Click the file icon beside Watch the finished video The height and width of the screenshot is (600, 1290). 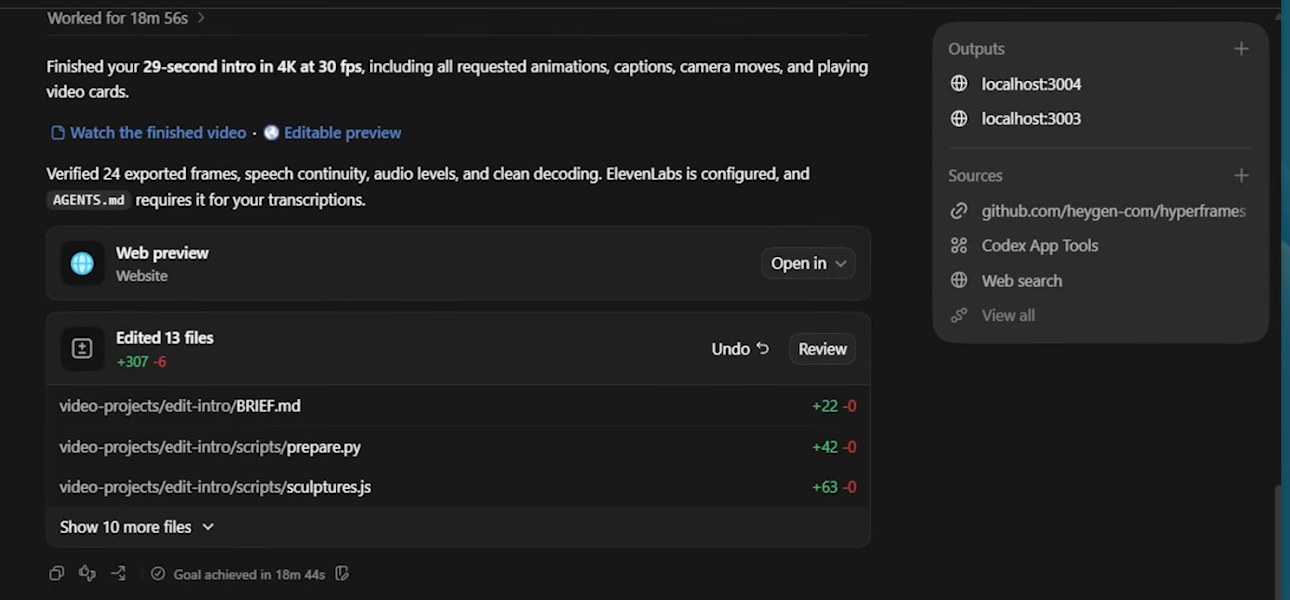coord(58,133)
